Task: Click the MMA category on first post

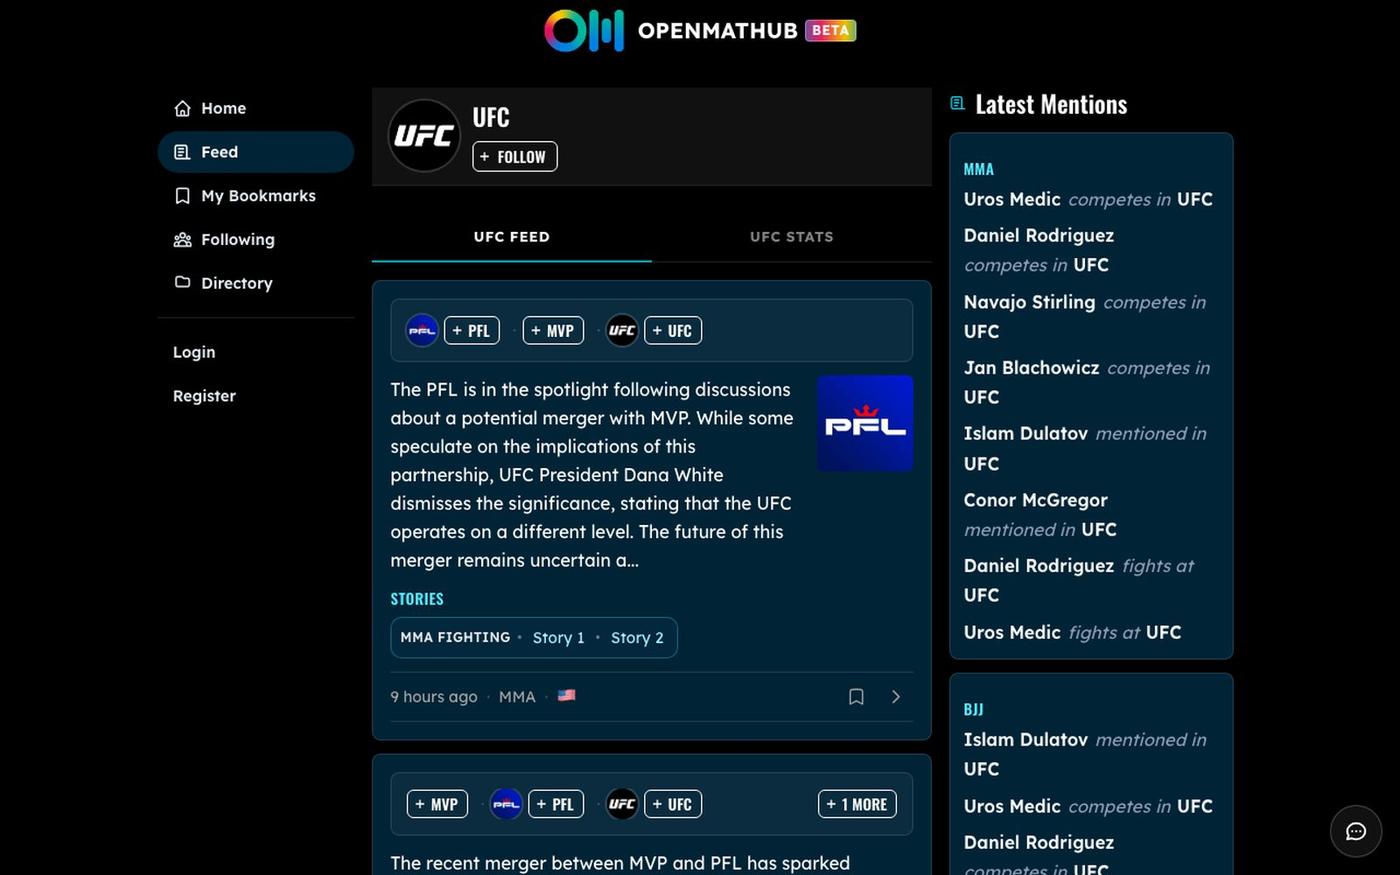Action: (x=517, y=697)
